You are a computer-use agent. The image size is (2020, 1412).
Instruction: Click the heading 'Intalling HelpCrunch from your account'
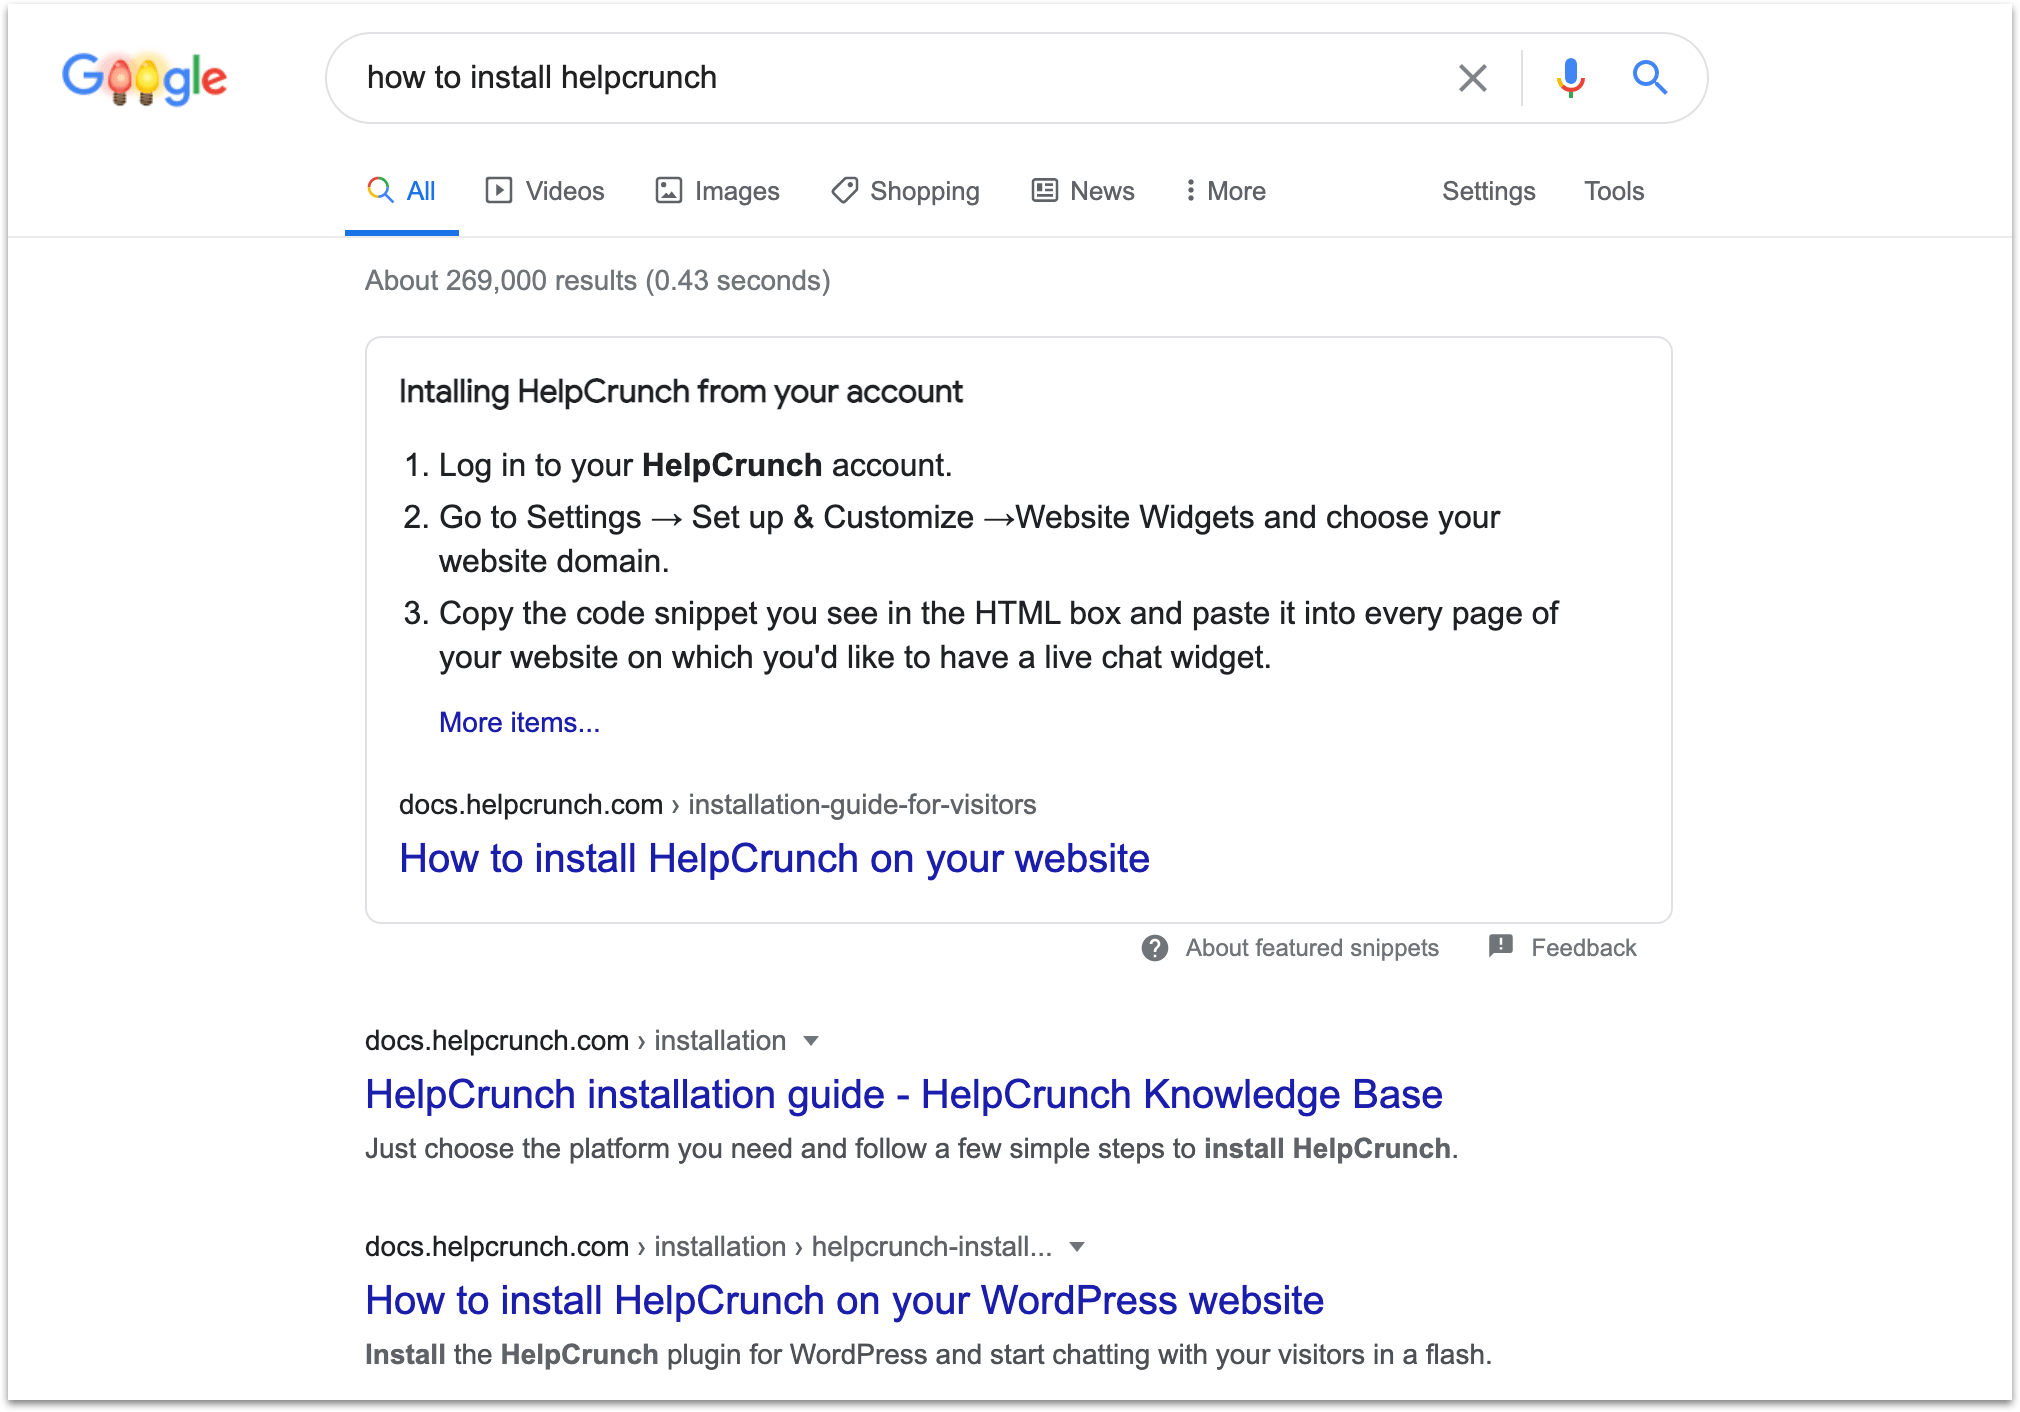pyautogui.click(x=680, y=391)
